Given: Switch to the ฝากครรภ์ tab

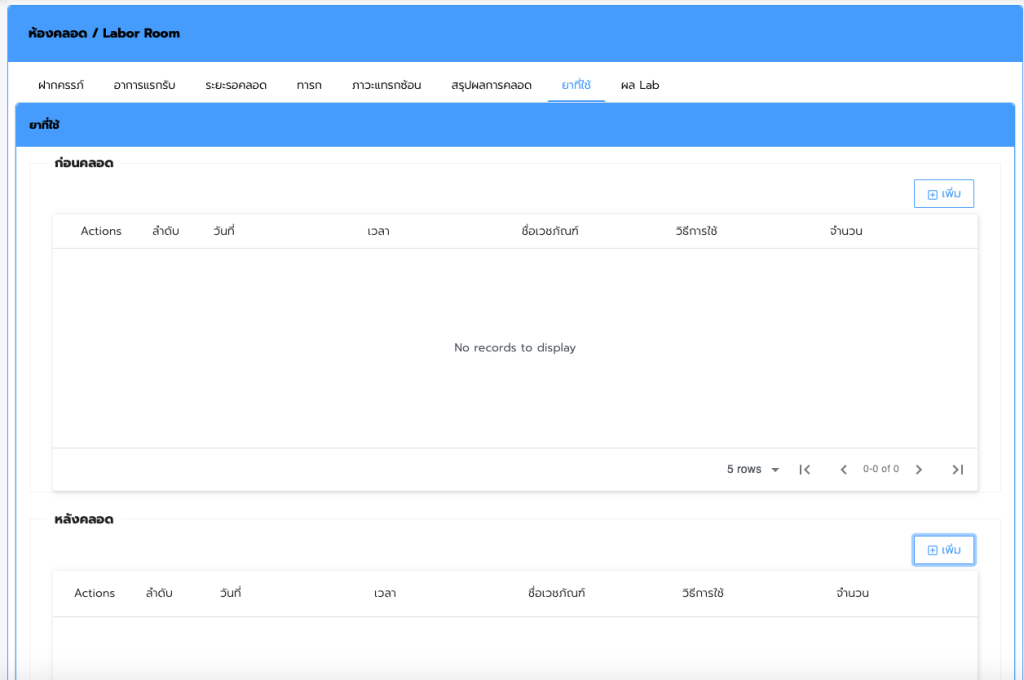Looking at the screenshot, I should 61,85.
